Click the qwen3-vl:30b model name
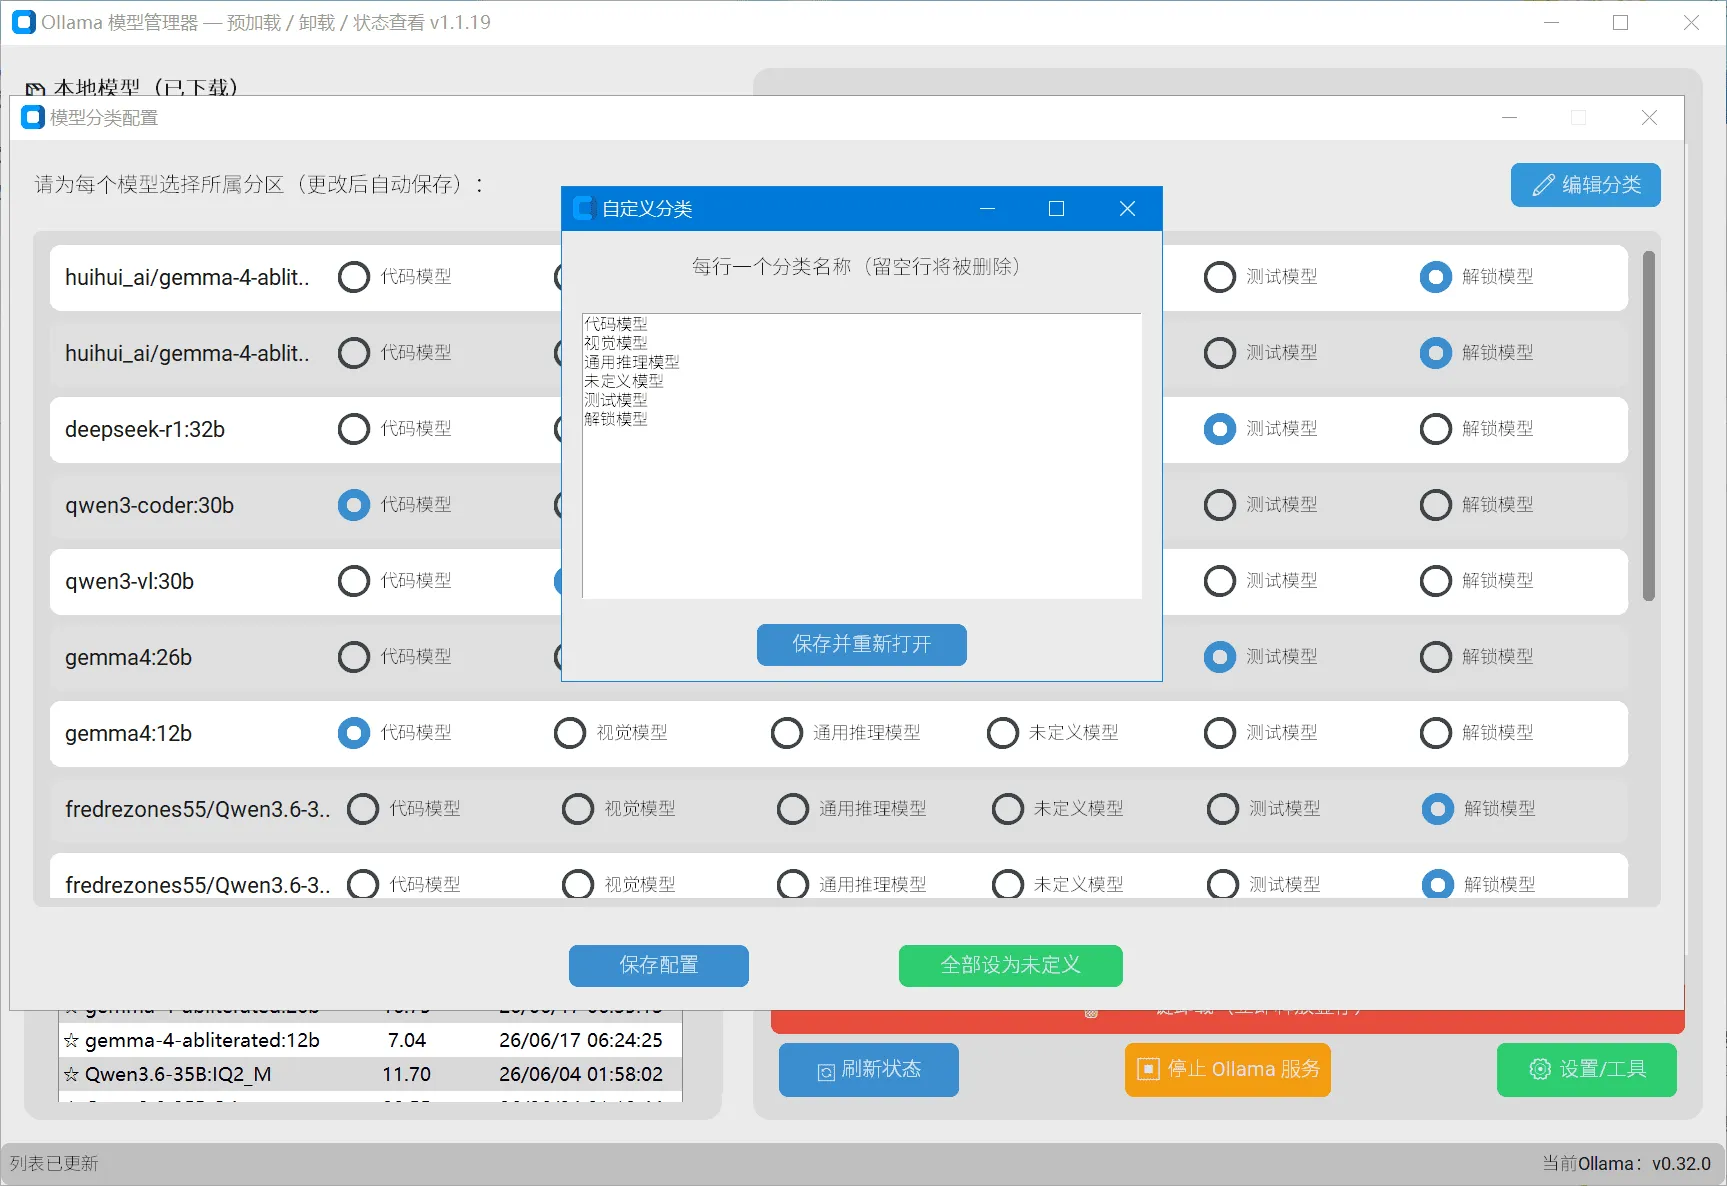The width and height of the screenshot is (1727, 1186). click(x=129, y=581)
